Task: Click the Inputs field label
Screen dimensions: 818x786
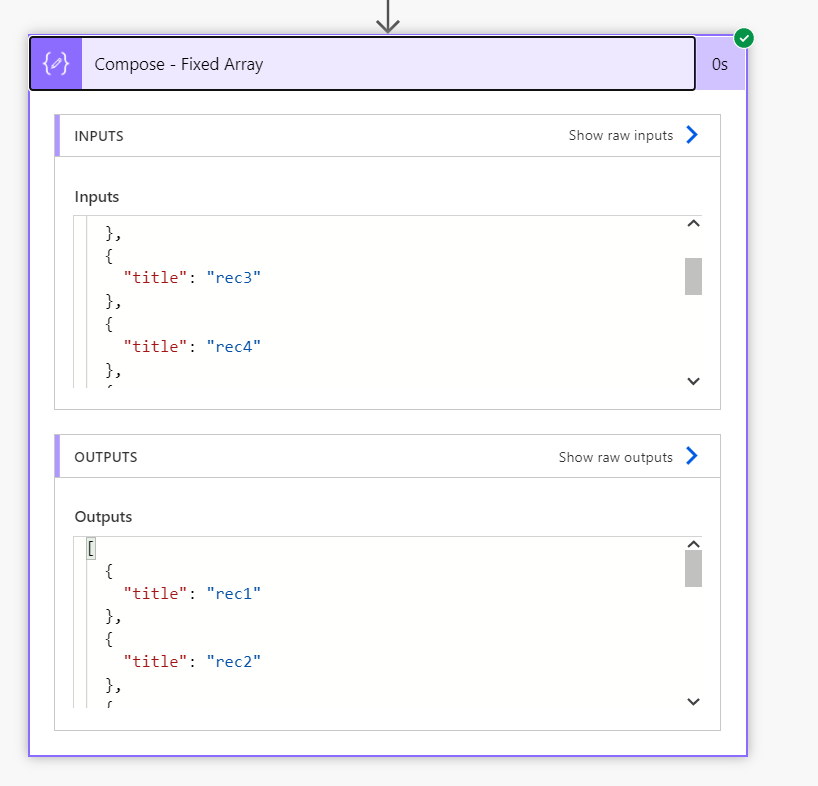Action: (x=97, y=197)
